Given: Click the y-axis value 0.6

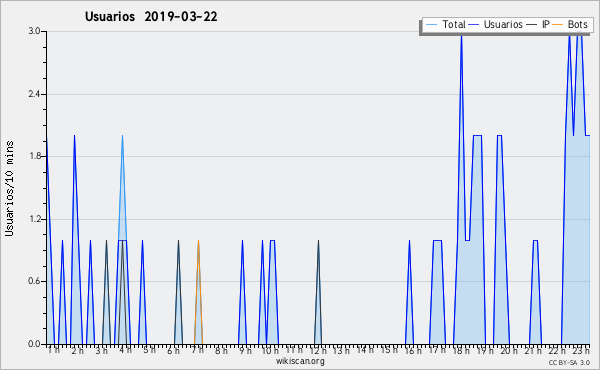Looking at the screenshot, I should tap(34, 281).
